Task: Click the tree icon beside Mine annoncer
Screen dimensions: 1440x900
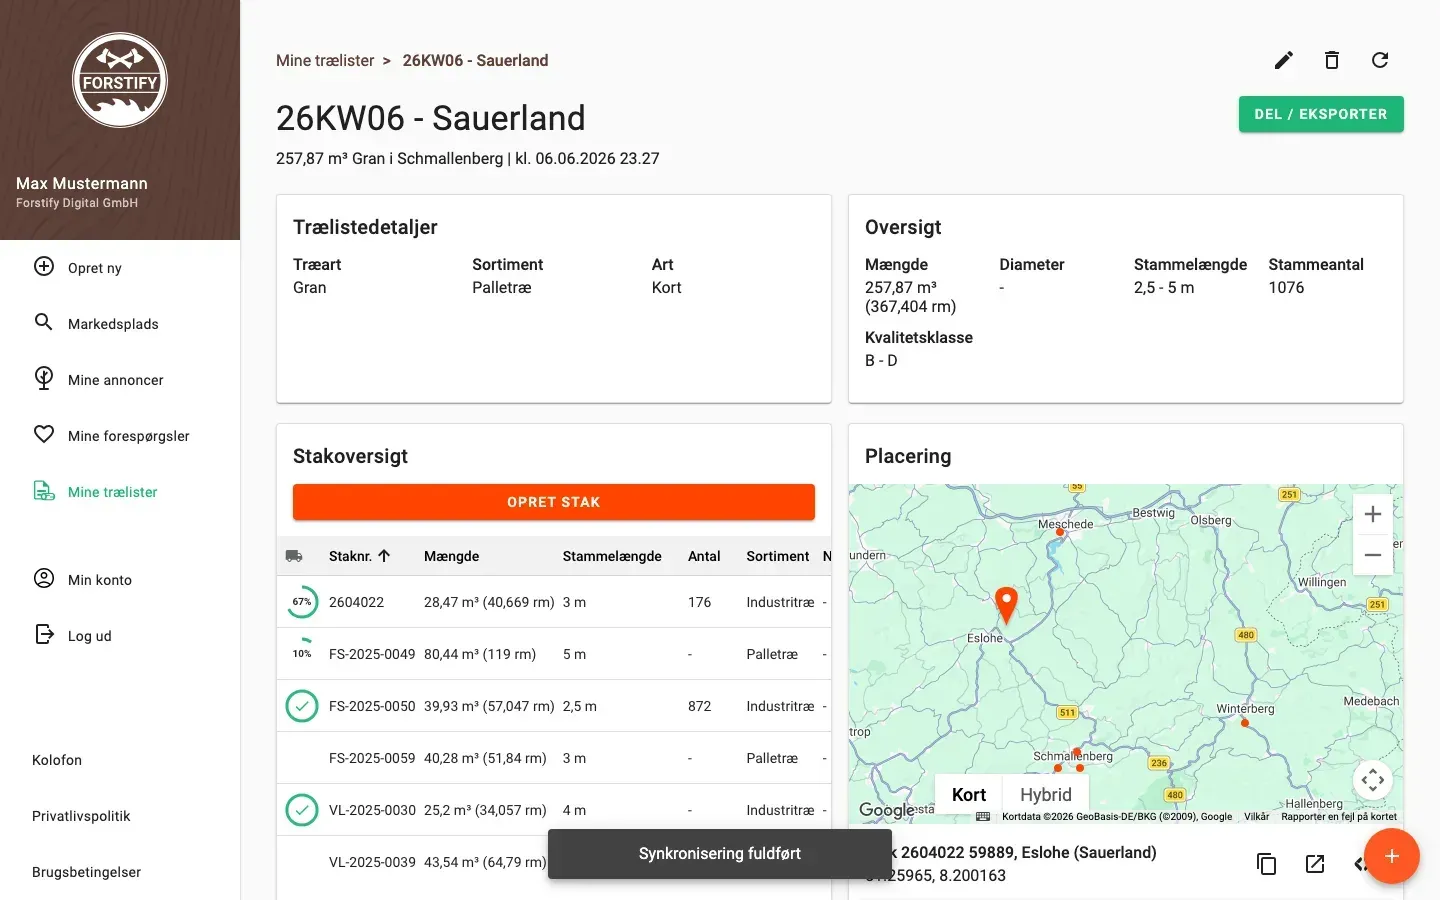Action: [x=44, y=378]
